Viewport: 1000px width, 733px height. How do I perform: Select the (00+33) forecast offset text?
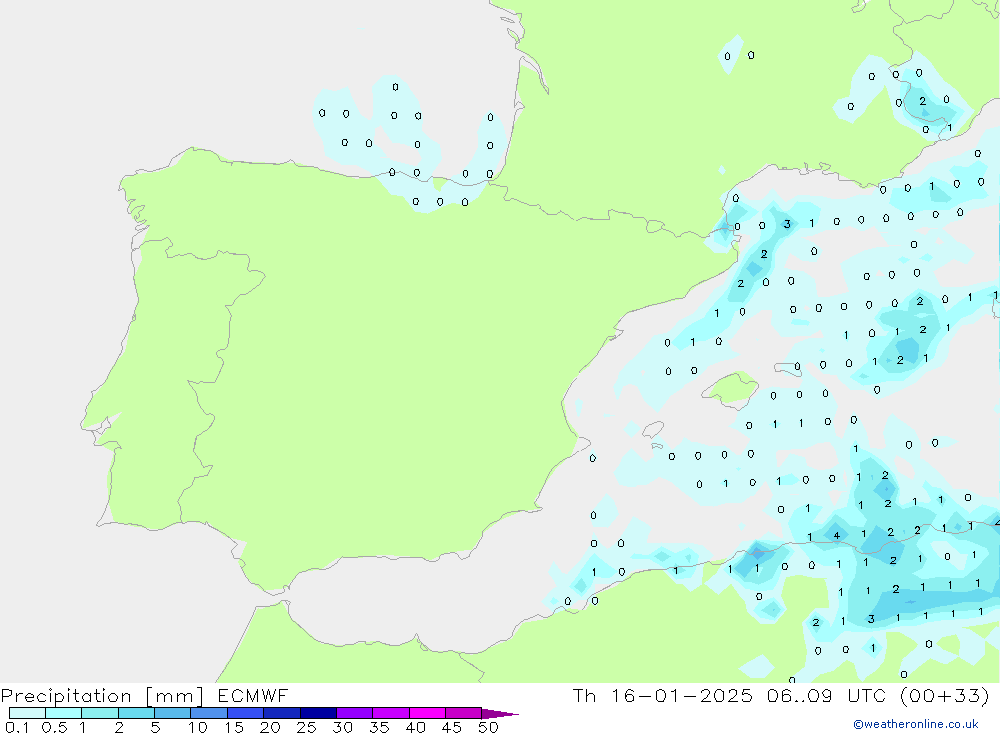pos(942,696)
